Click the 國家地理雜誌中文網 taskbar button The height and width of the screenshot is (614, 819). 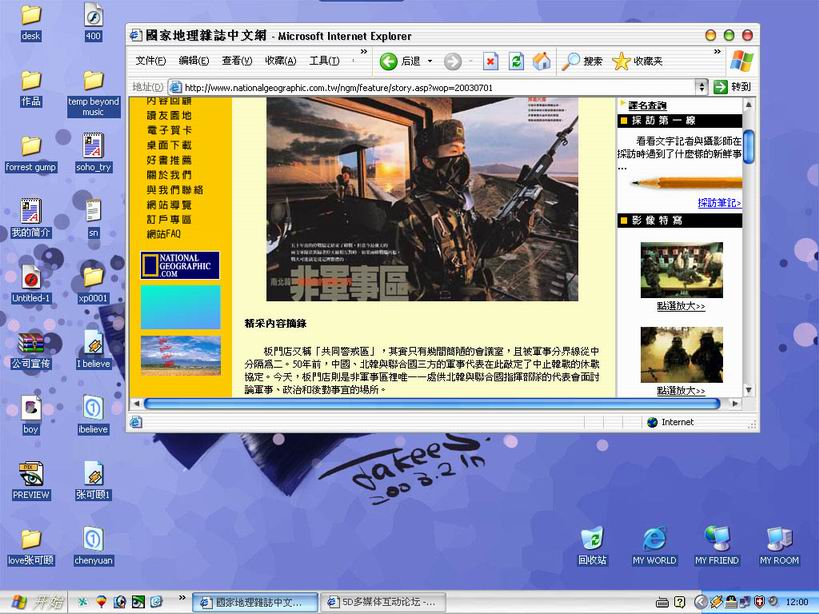click(x=255, y=603)
